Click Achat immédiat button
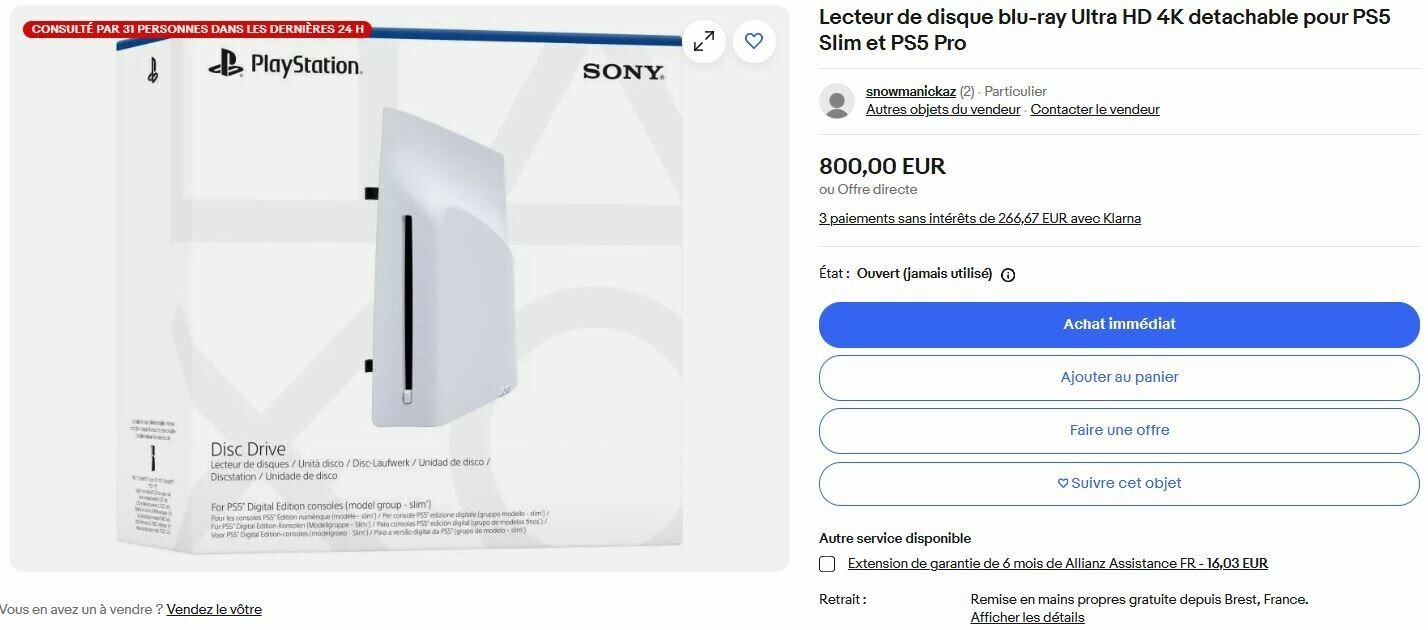 pos(1119,324)
